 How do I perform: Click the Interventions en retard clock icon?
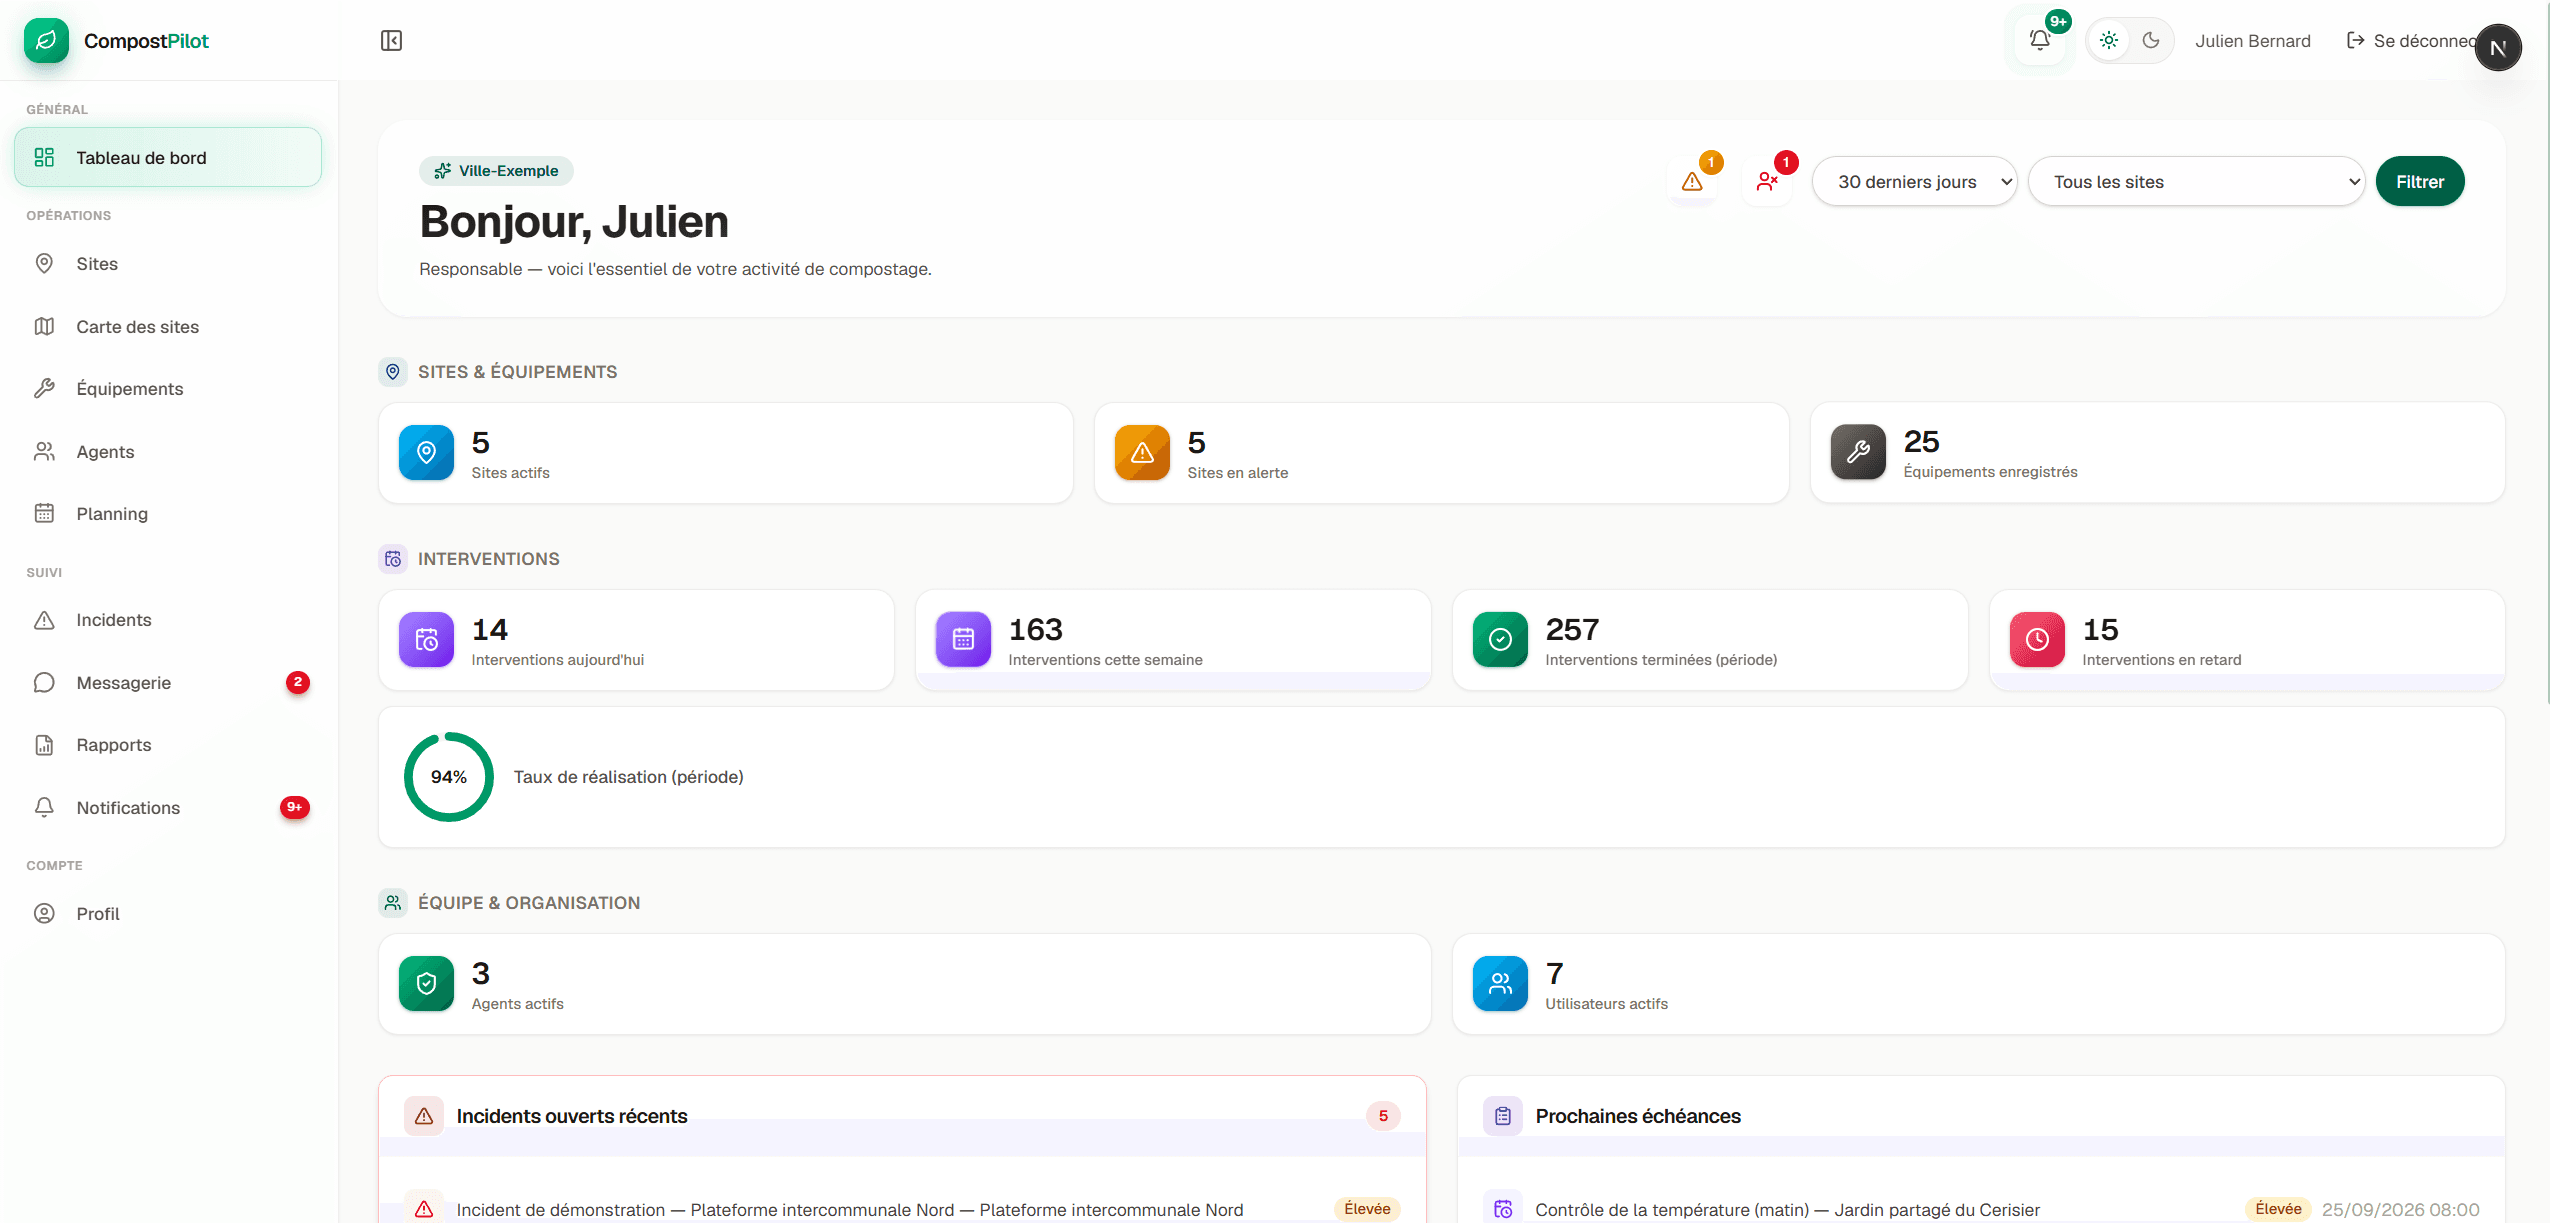[2037, 640]
